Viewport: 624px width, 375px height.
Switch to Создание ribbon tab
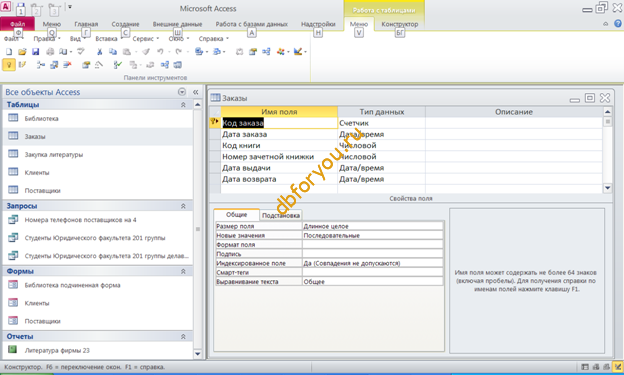[x=125, y=24]
